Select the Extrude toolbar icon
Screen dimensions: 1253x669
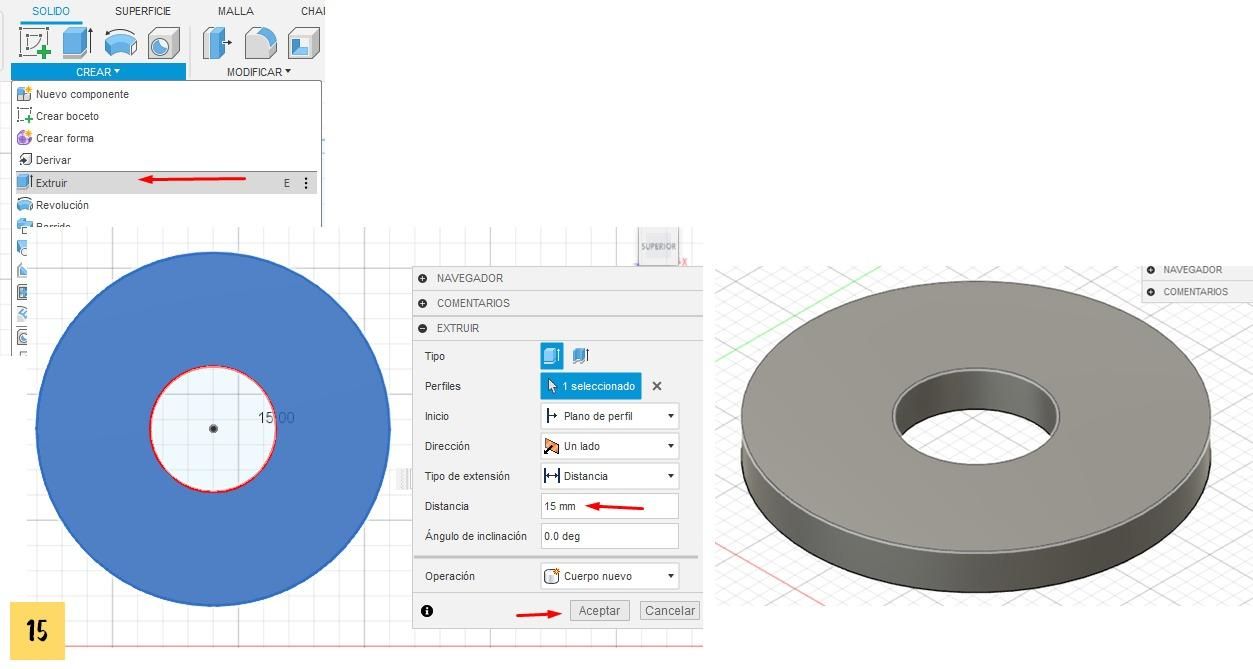[x=77, y=43]
